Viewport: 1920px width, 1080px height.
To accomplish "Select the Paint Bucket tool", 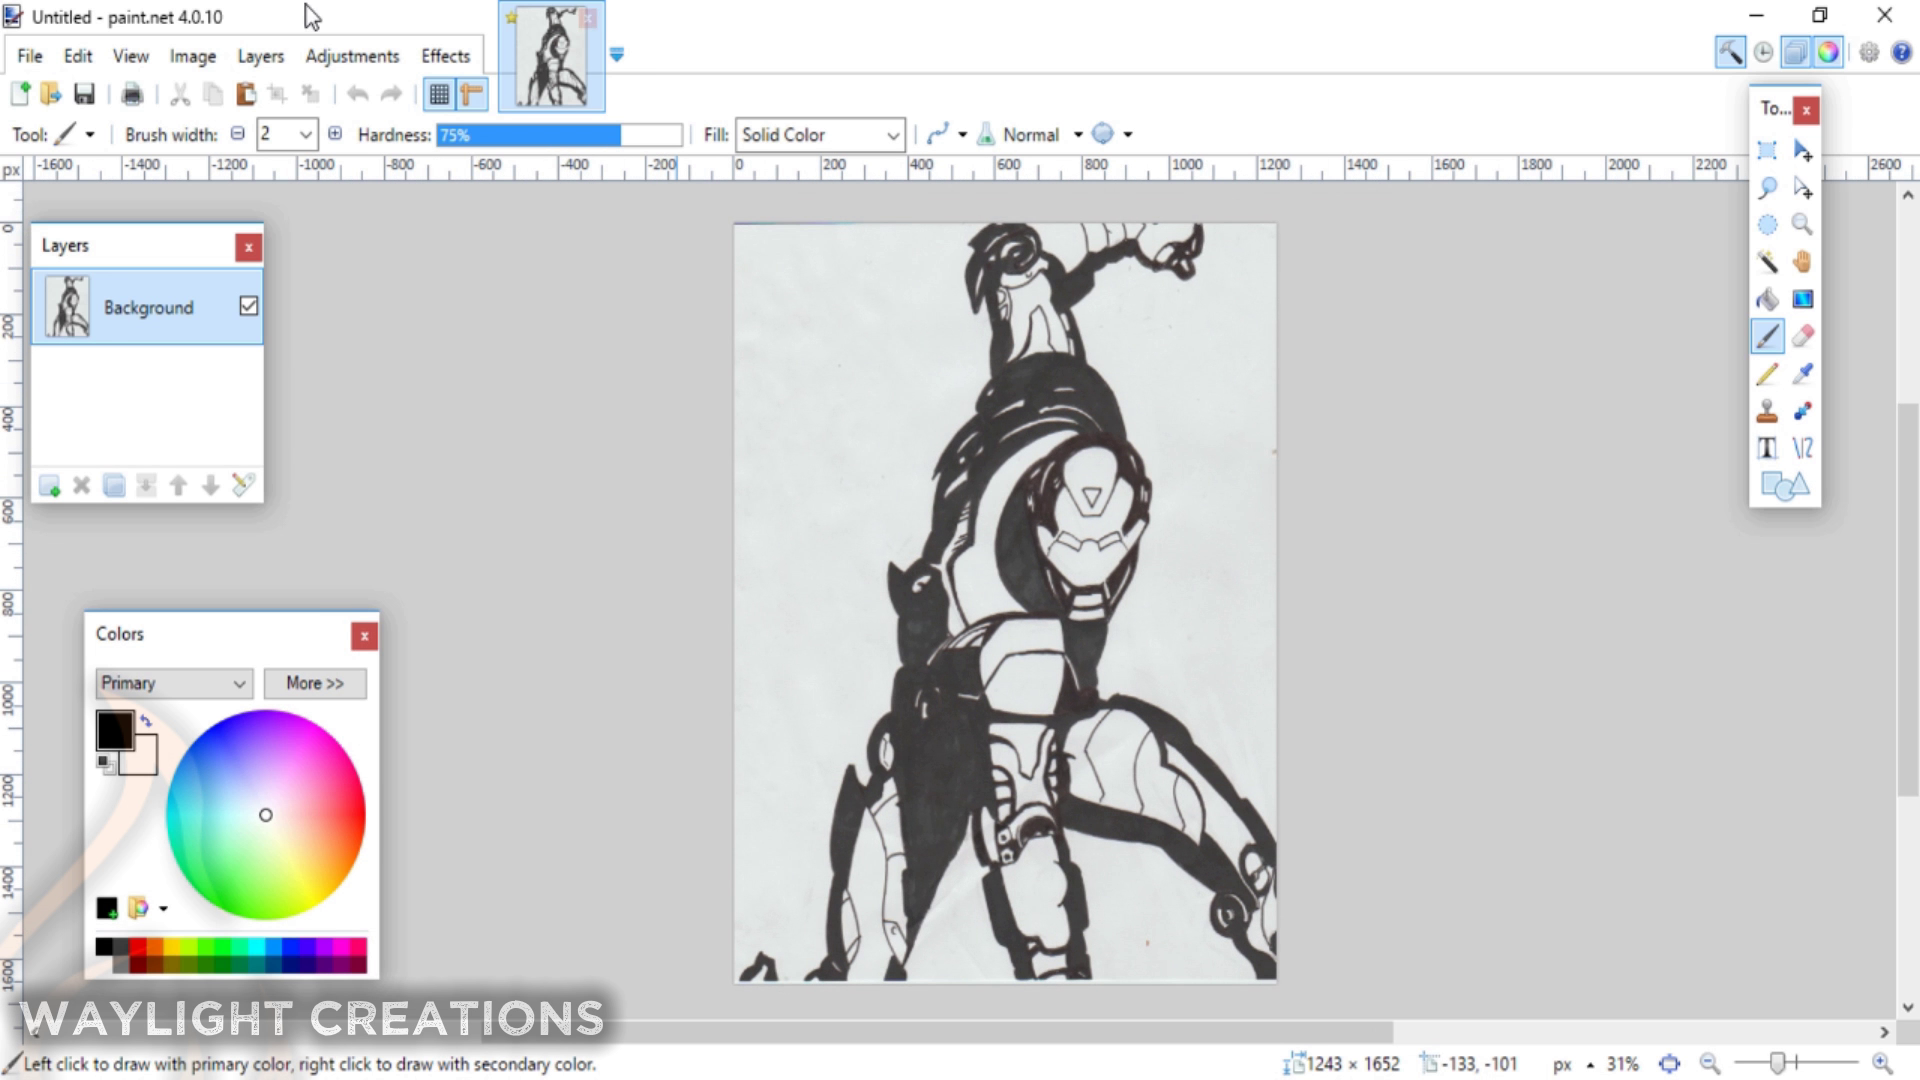I will tap(1767, 299).
